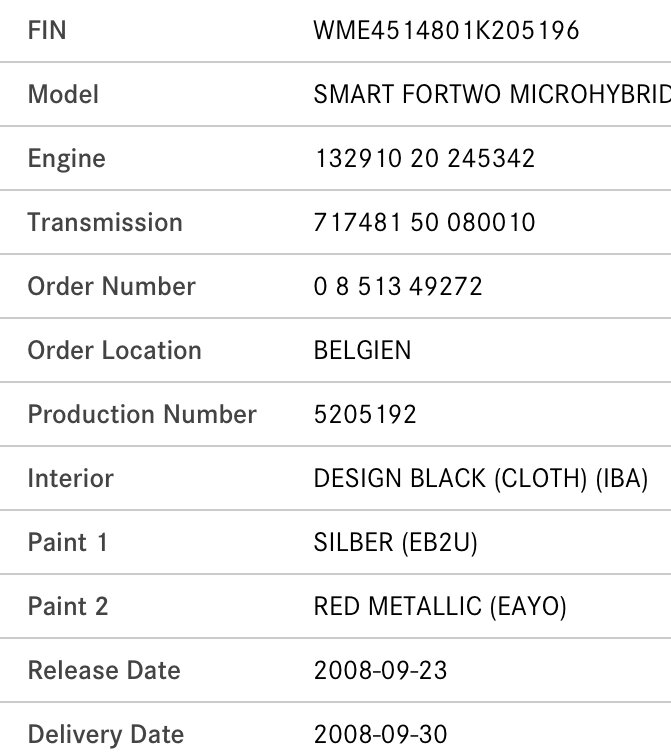Click the Production Number label
The width and height of the screenshot is (671, 756).
coord(142,414)
